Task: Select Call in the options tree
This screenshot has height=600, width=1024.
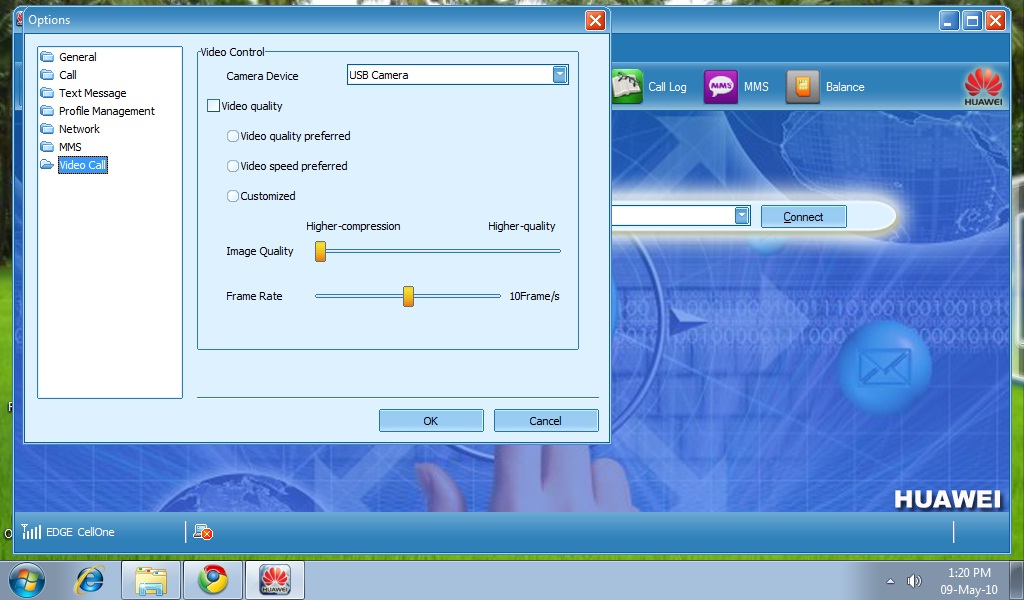Action: [x=68, y=75]
